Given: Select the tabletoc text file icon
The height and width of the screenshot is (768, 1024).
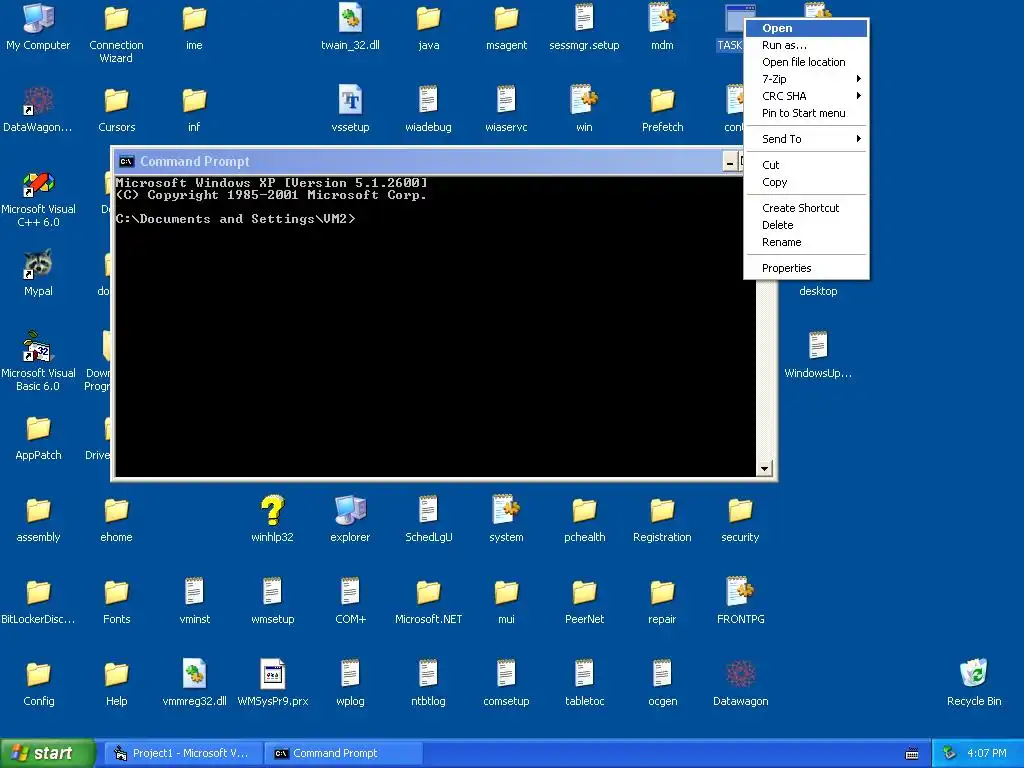Looking at the screenshot, I should pyautogui.click(x=584, y=675).
